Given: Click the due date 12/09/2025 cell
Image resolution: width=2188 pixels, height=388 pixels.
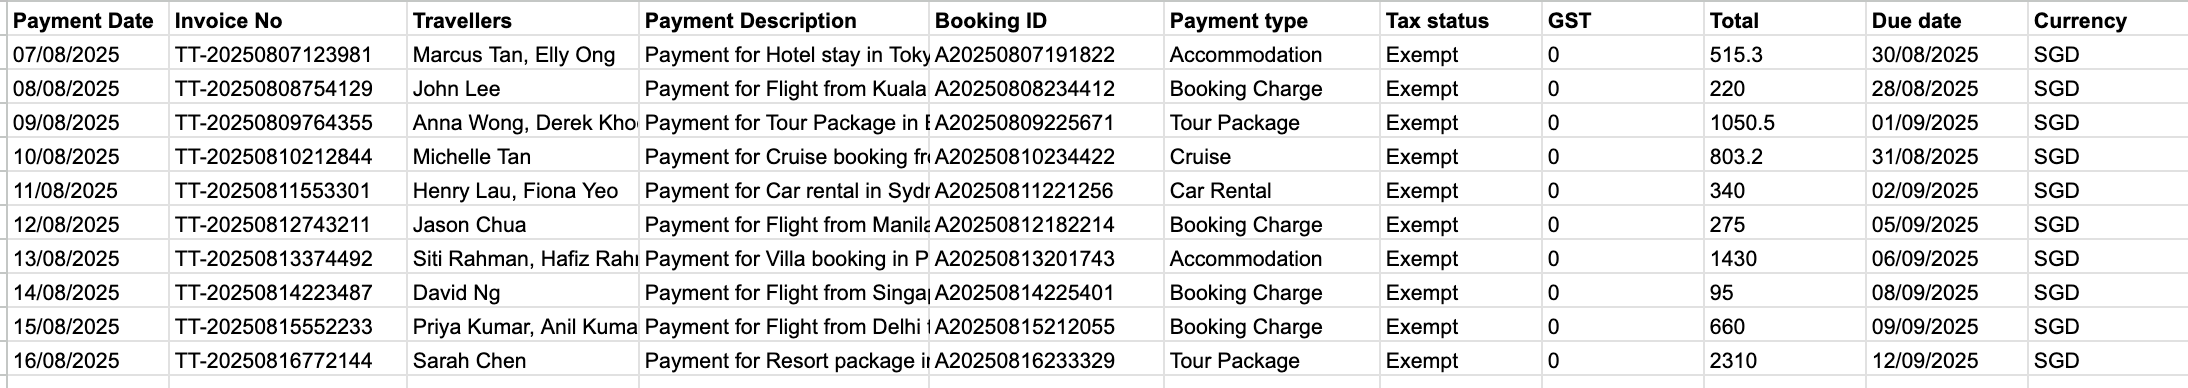Looking at the screenshot, I should tap(1947, 361).
